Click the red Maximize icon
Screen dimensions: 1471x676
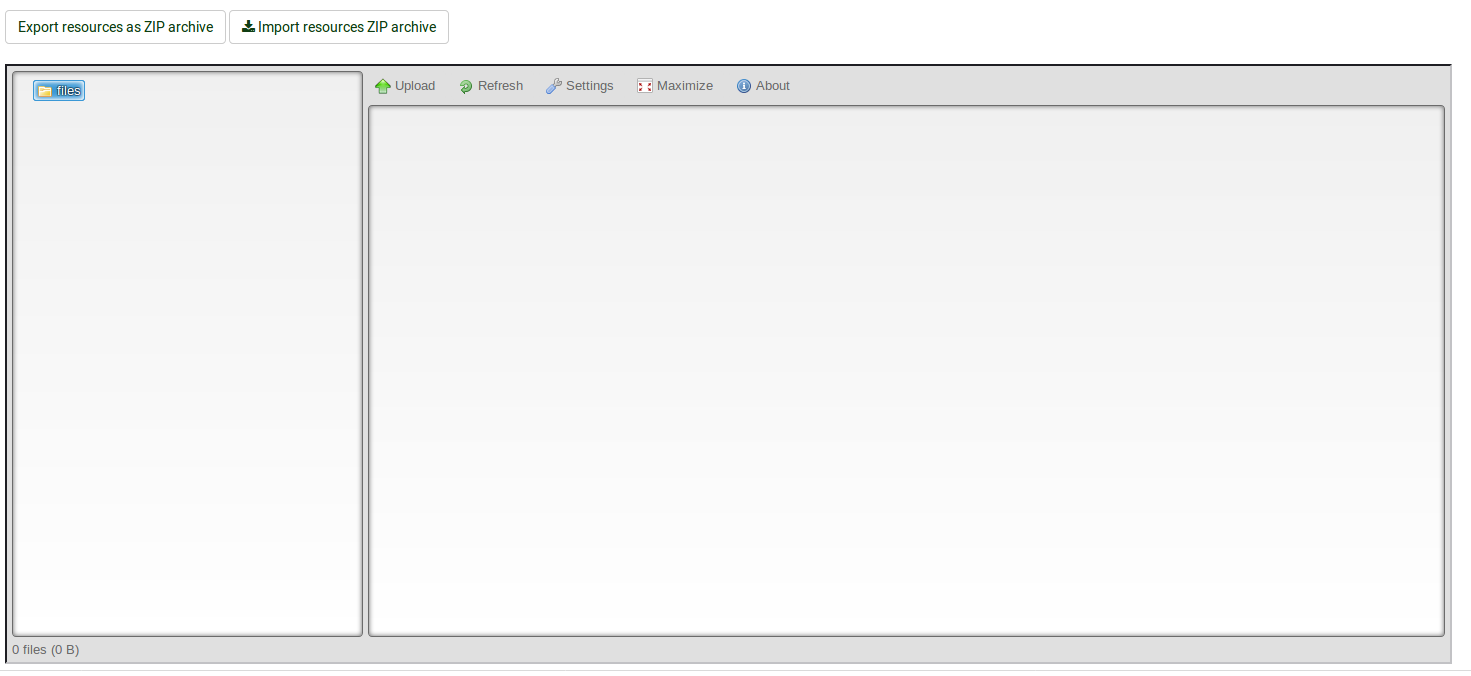645,87
